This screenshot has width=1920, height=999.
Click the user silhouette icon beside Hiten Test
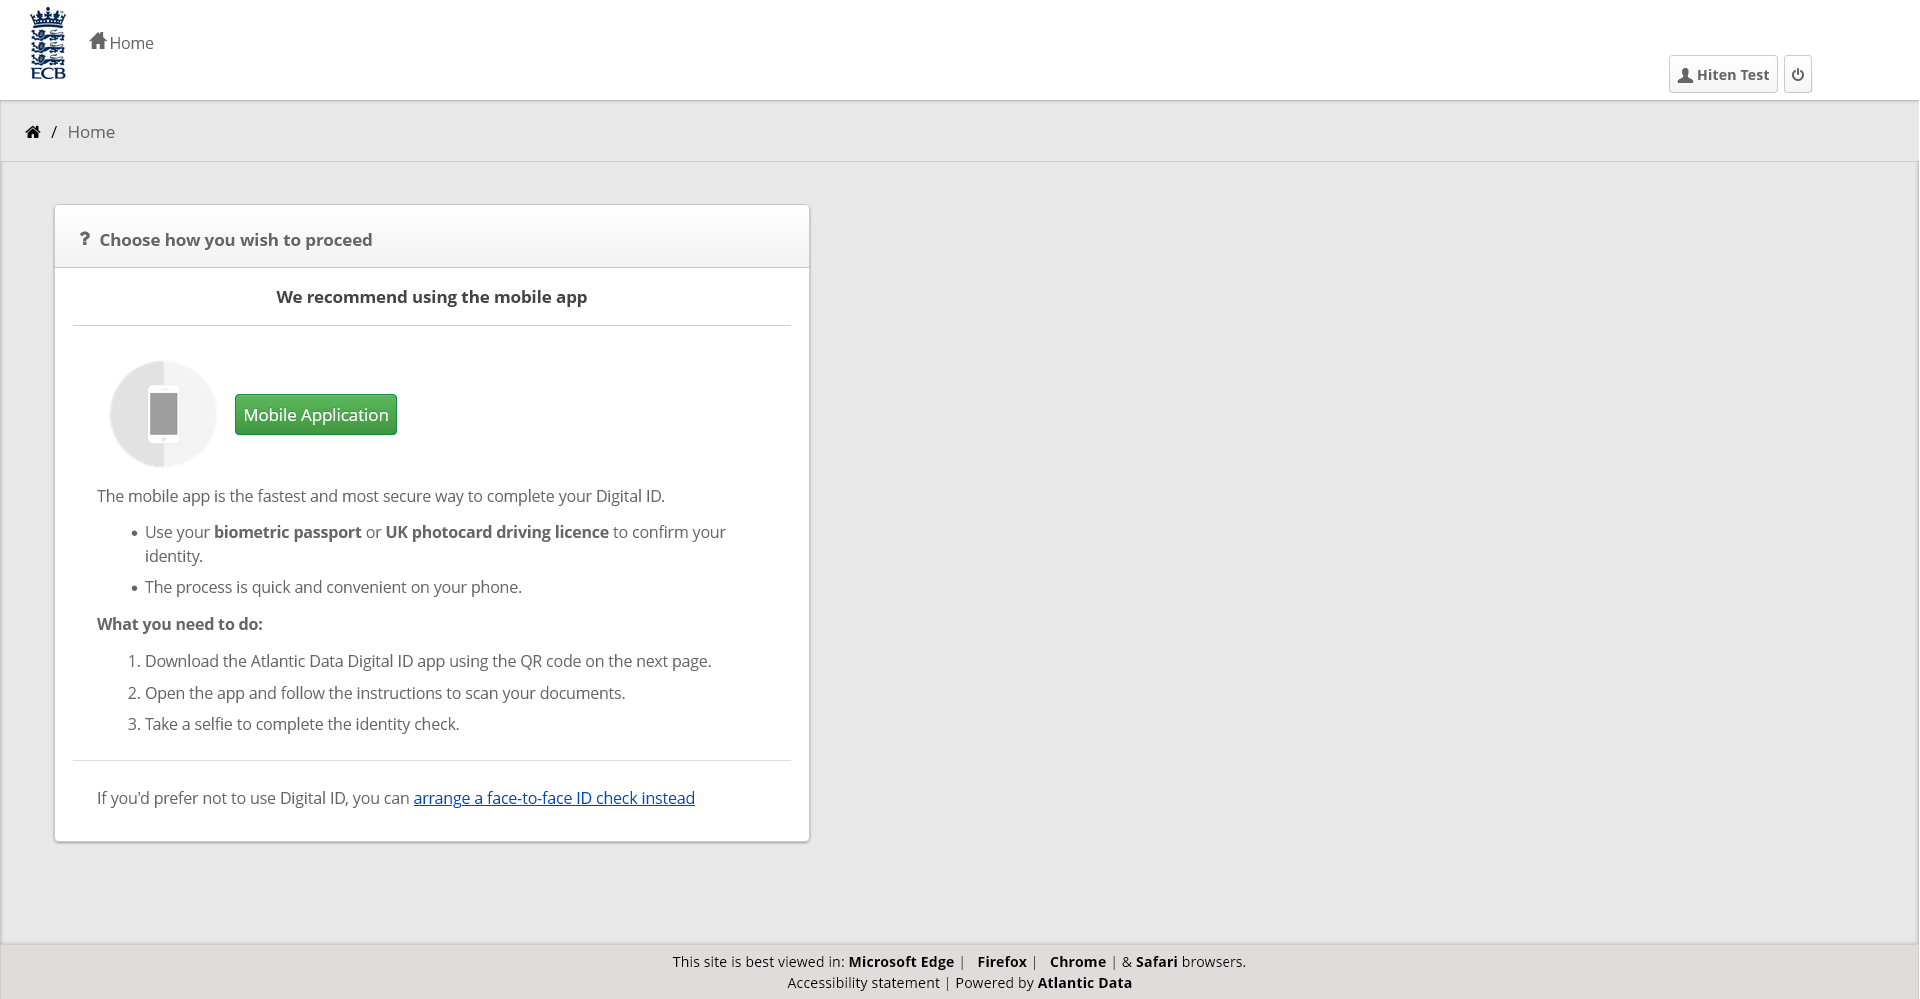(1685, 75)
